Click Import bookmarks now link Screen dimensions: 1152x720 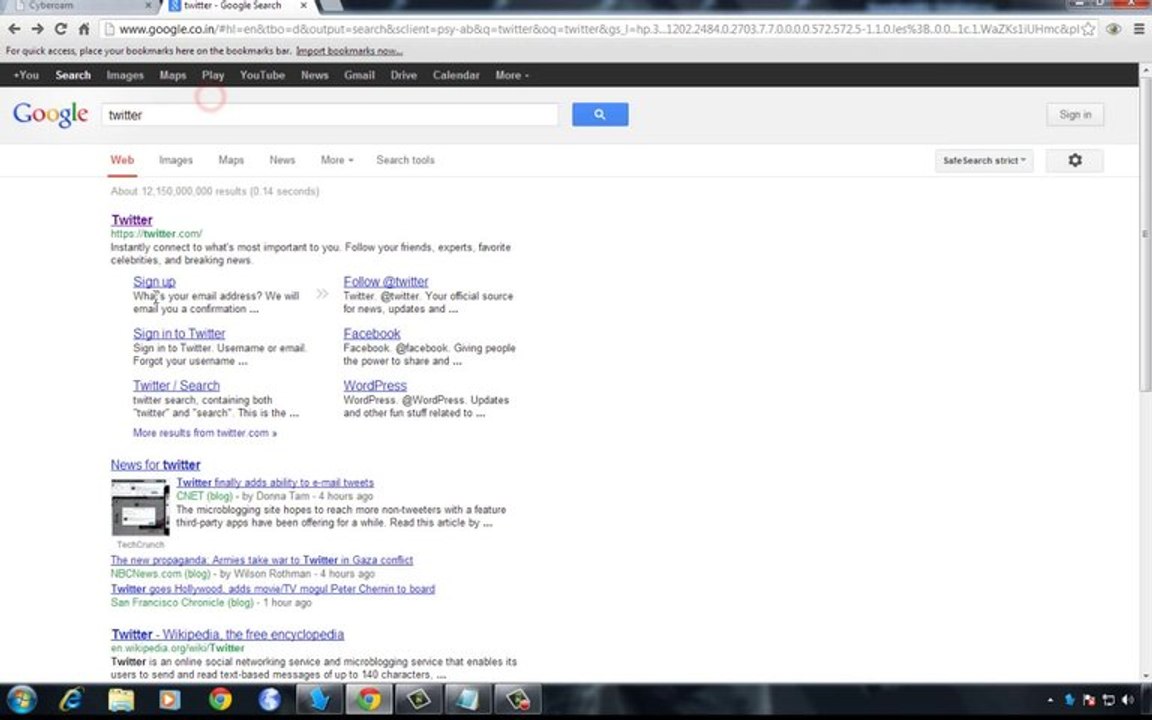[349, 51]
